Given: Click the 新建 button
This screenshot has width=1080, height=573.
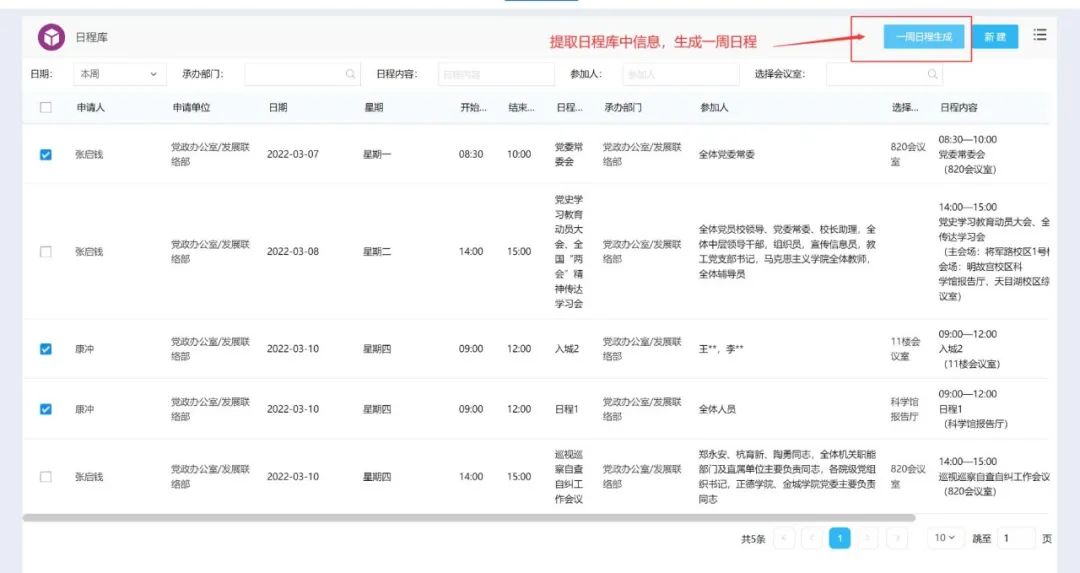Looking at the screenshot, I should (995, 37).
